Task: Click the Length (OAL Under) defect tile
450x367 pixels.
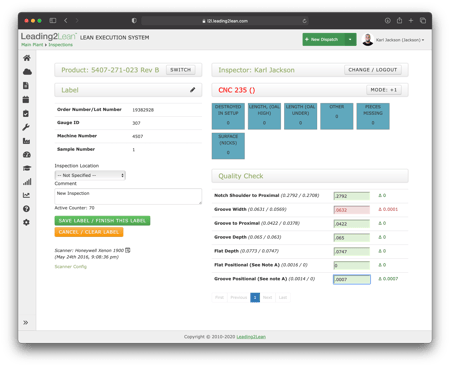Action: coord(300,116)
